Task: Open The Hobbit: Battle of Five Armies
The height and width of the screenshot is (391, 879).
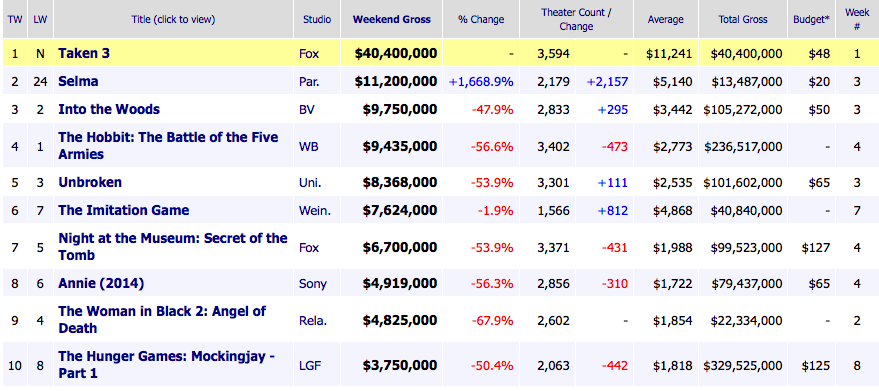Action: click(168, 146)
